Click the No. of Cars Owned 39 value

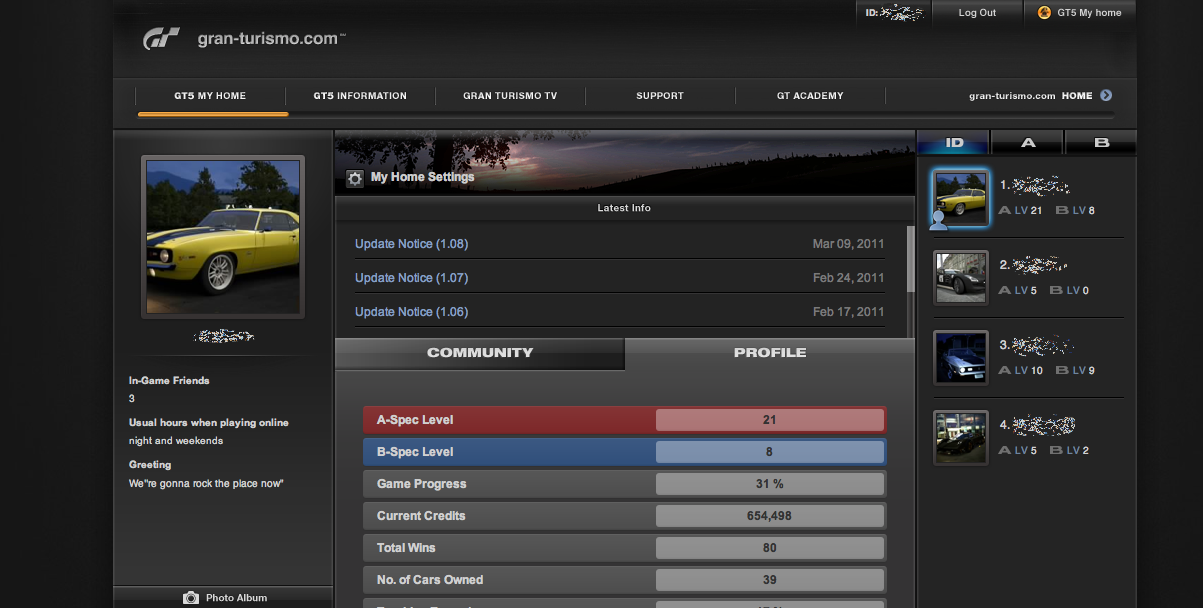(x=770, y=580)
